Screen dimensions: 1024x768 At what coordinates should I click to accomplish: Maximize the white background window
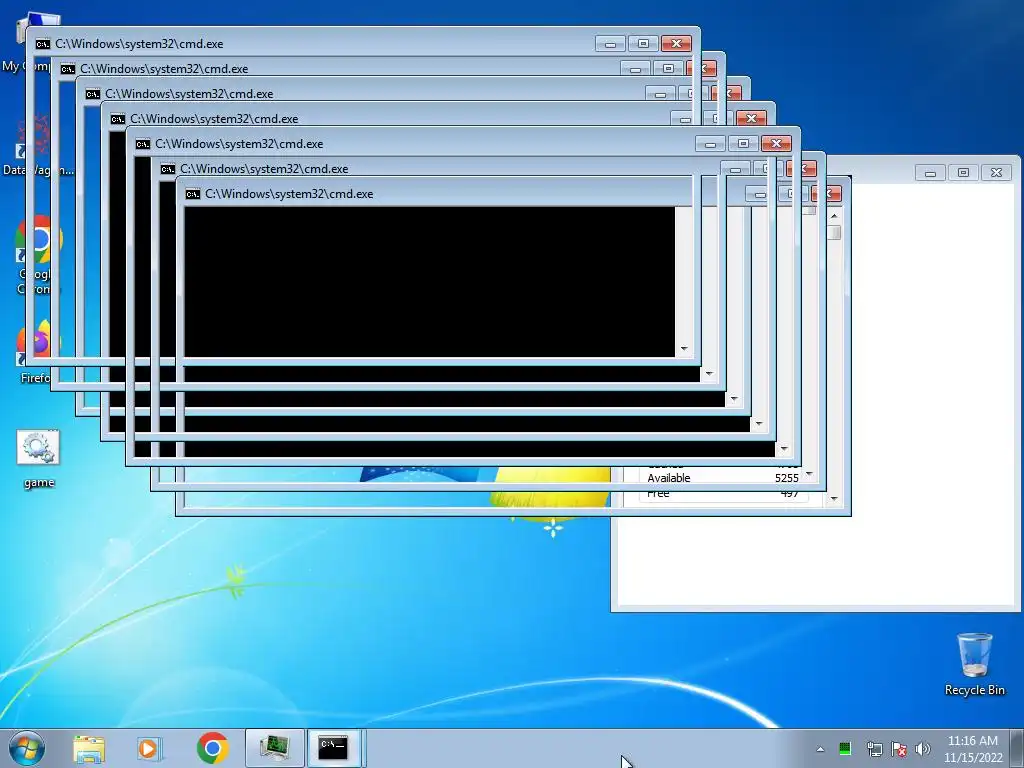pos(963,172)
